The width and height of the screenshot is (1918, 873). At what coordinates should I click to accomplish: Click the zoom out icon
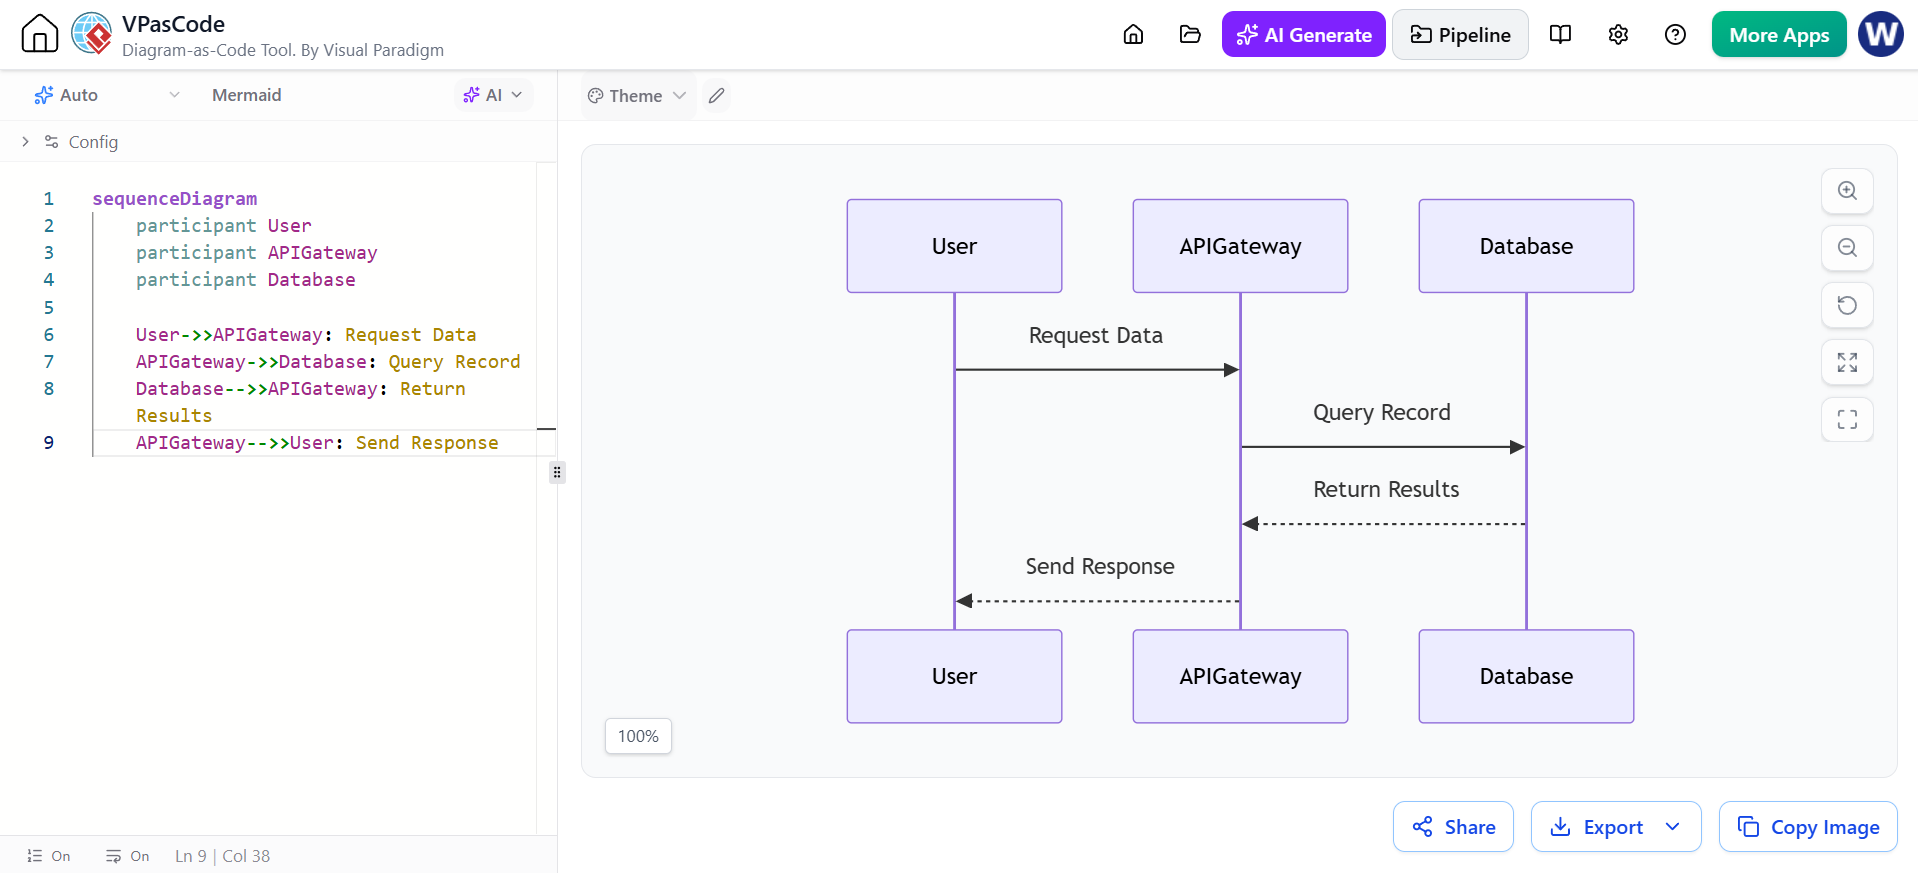[x=1847, y=248]
